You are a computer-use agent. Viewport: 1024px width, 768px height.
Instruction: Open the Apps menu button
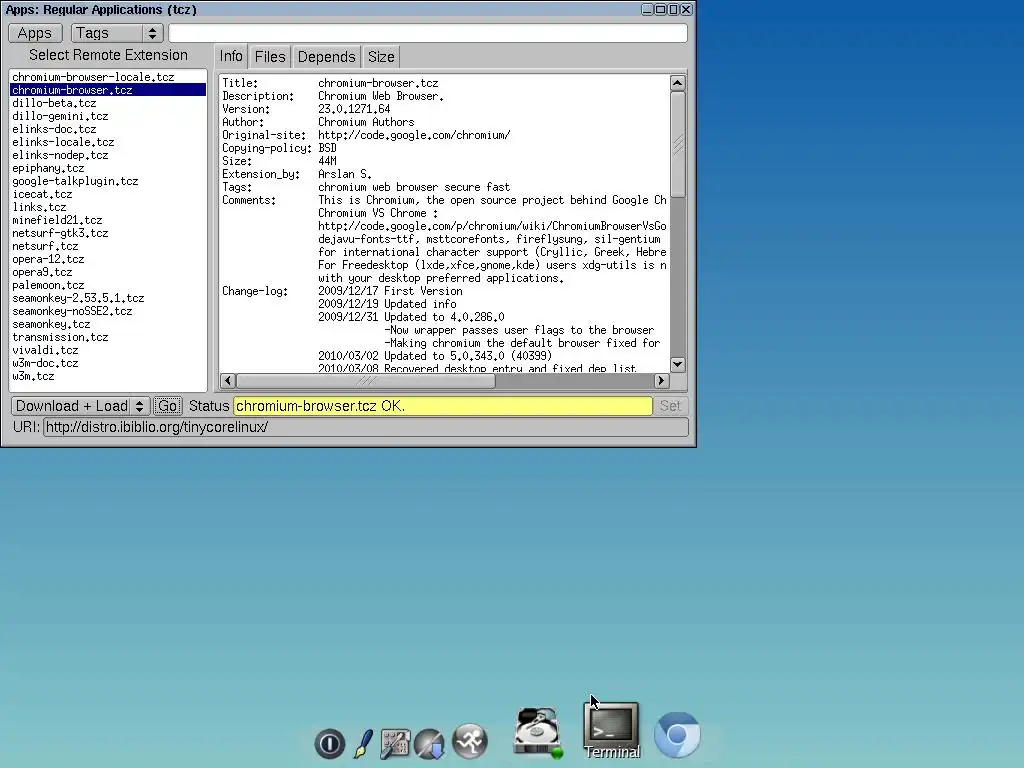35,33
